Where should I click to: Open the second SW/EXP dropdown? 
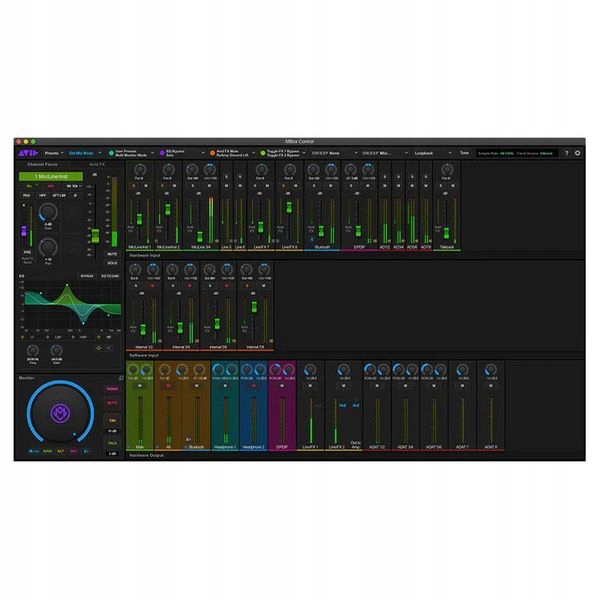[x=385, y=153]
